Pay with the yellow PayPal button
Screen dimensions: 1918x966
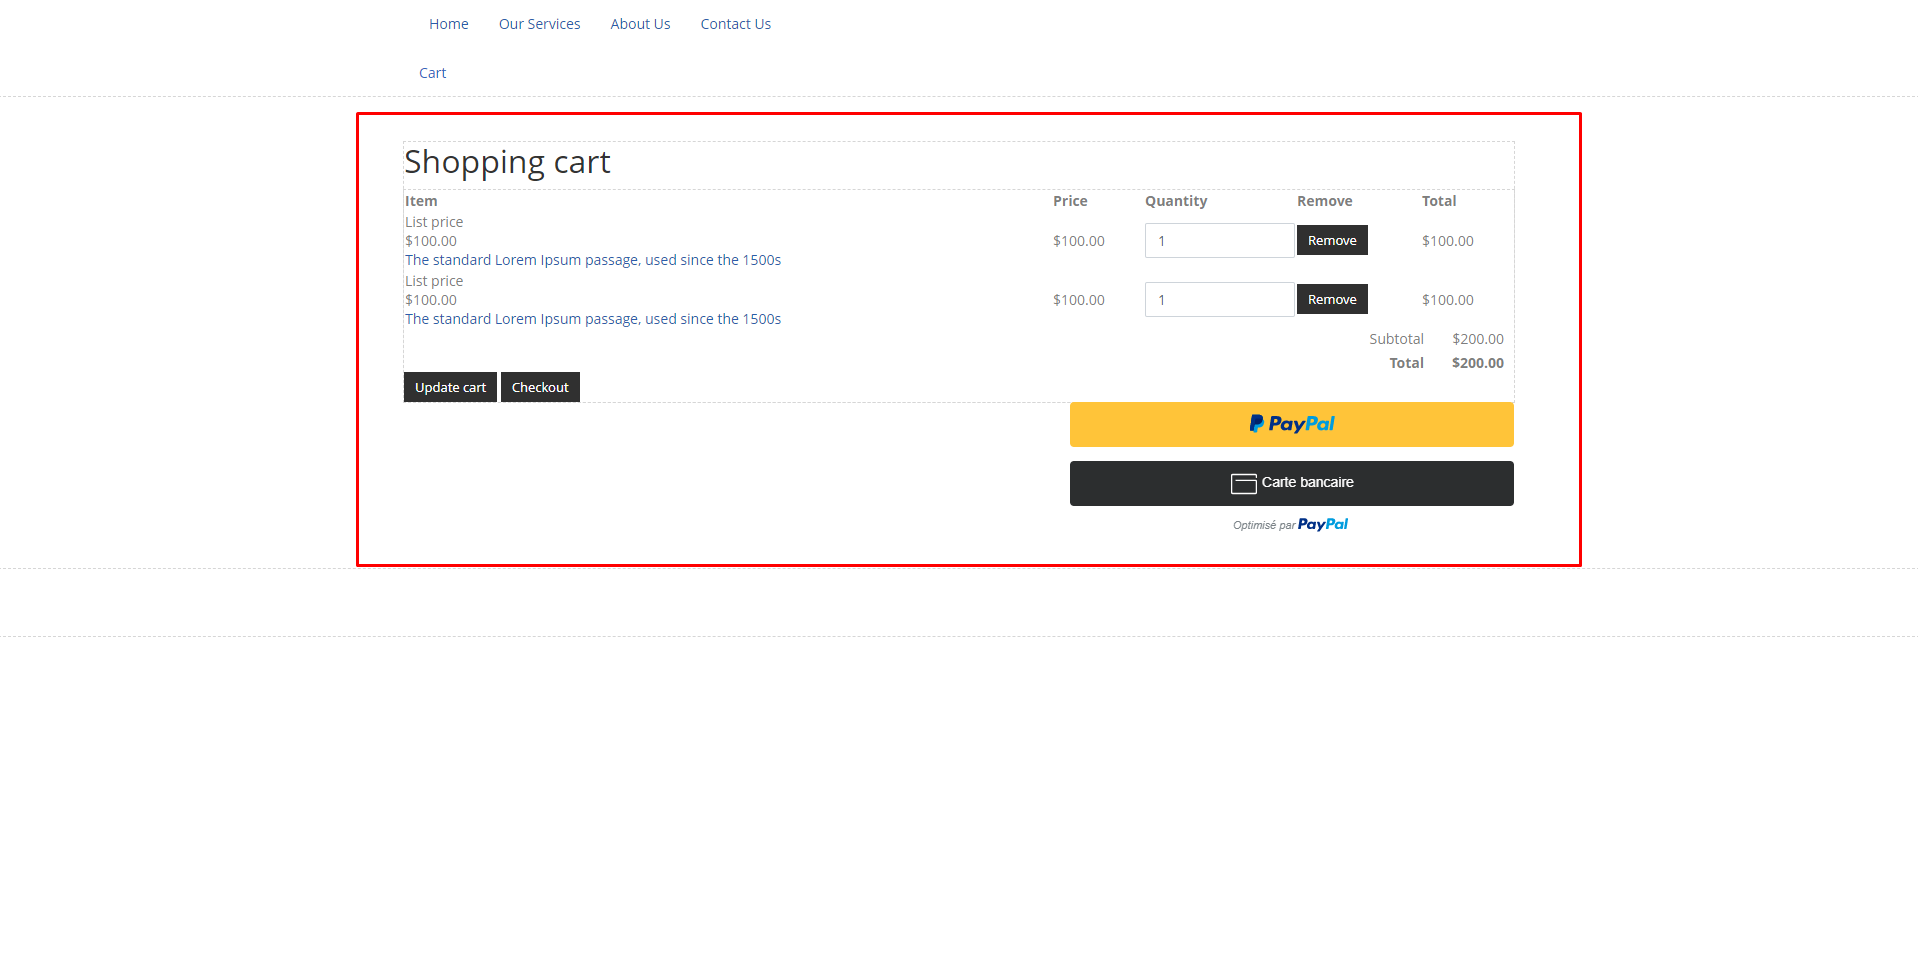[1291, 424]
